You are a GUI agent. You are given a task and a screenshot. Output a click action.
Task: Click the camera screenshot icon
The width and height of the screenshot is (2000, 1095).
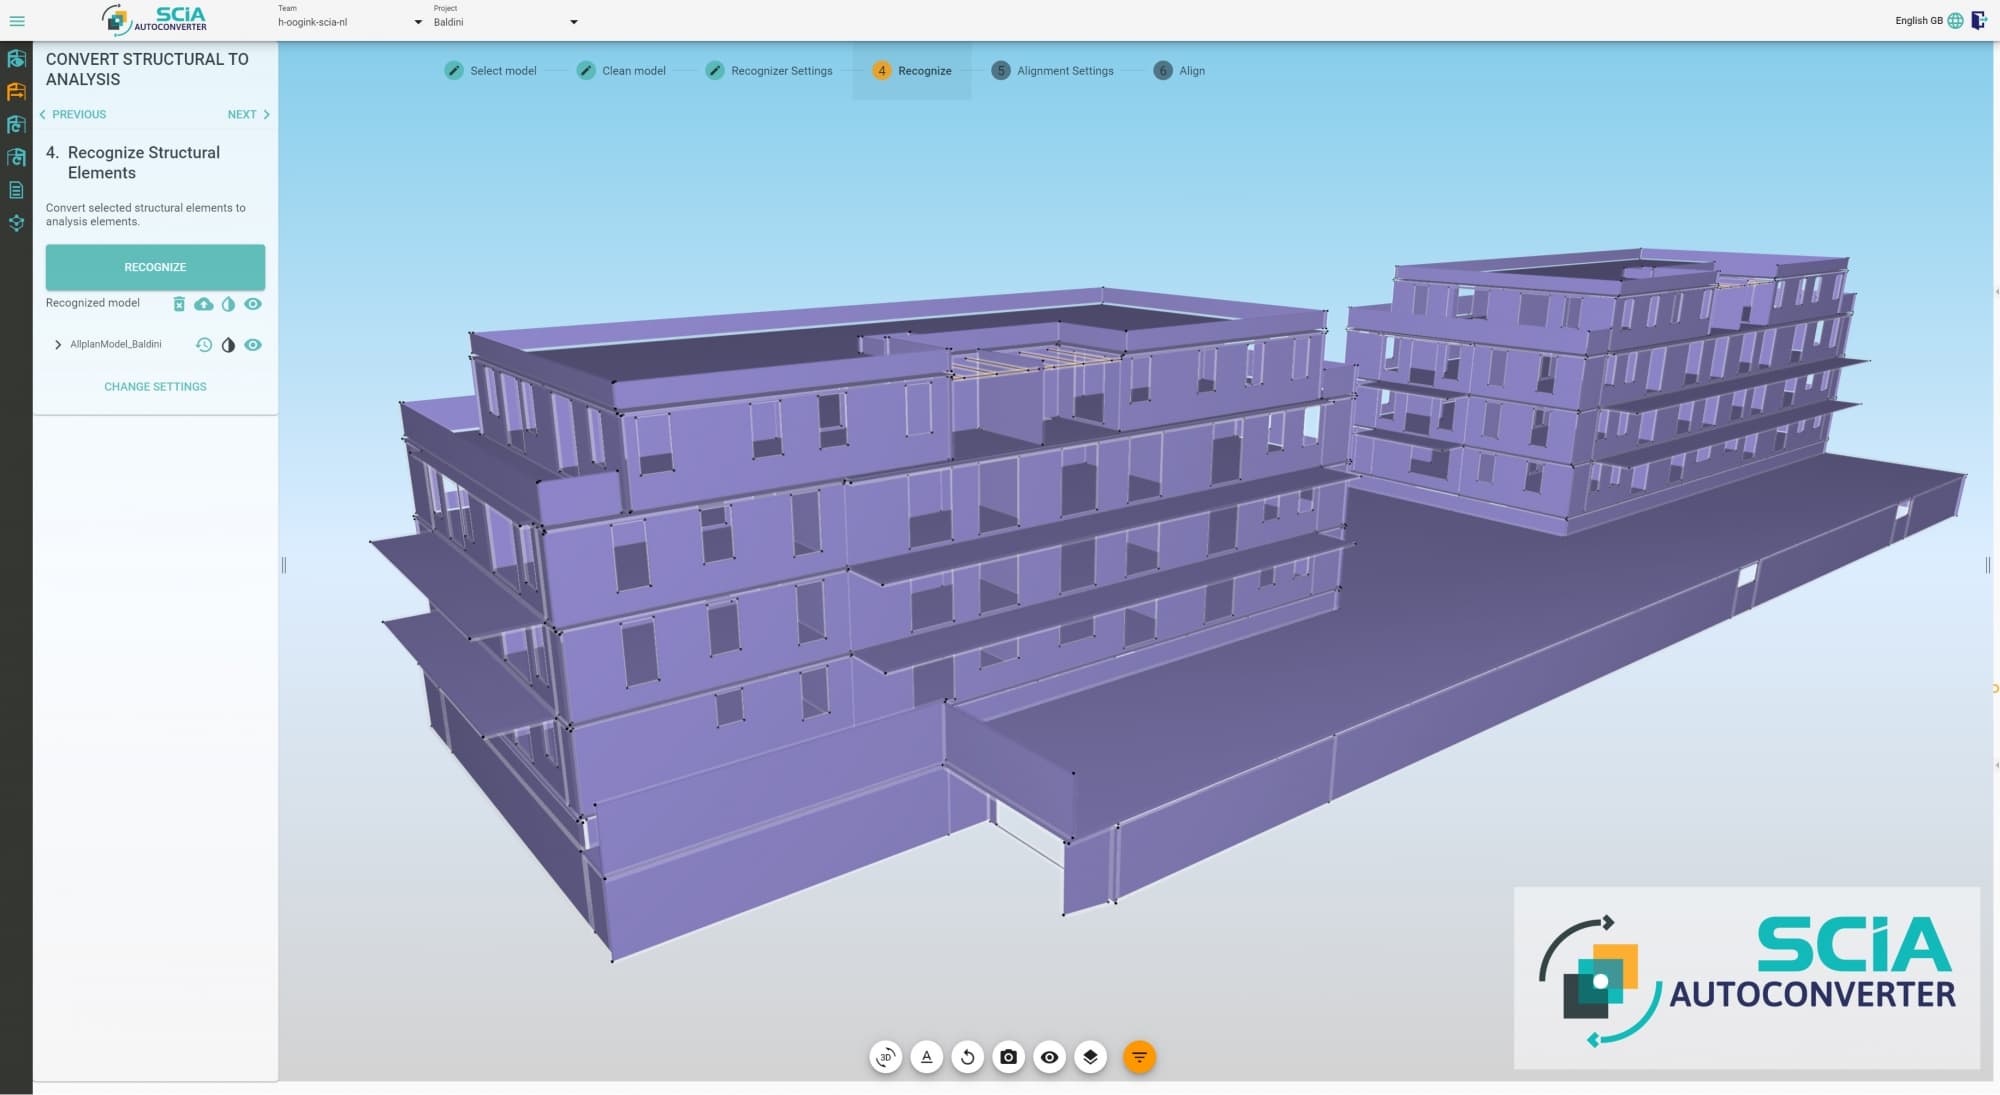(x=1008, y=1057)
